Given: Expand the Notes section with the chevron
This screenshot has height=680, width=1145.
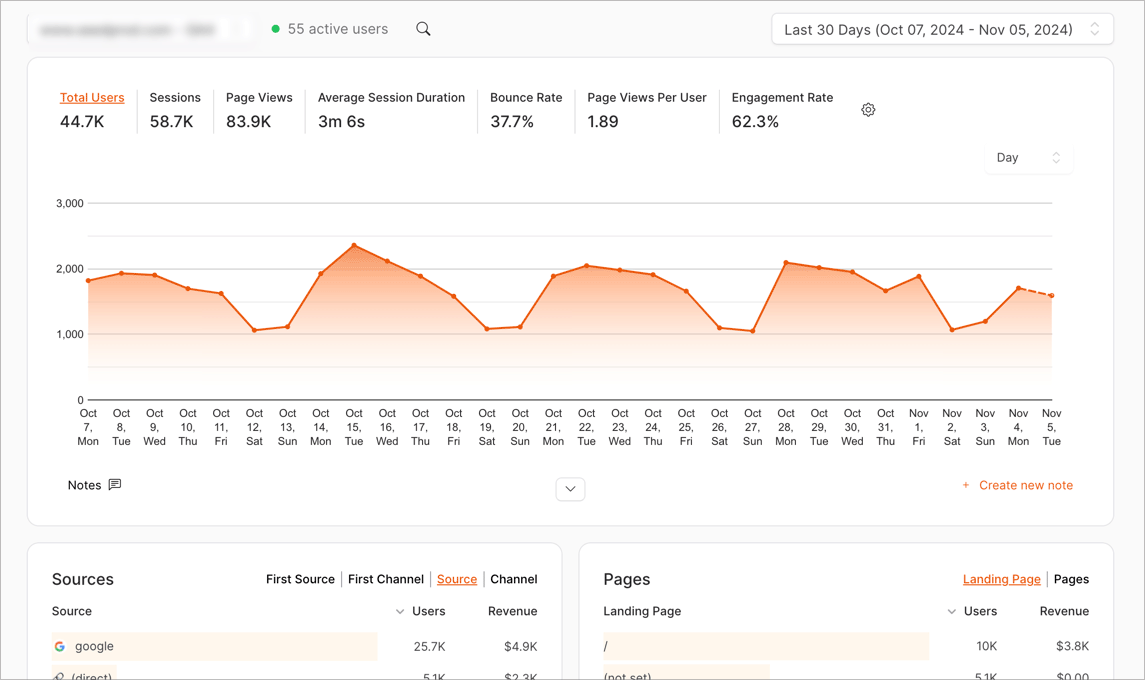Looking at the screenshot, I should click(x=570, y=489).
